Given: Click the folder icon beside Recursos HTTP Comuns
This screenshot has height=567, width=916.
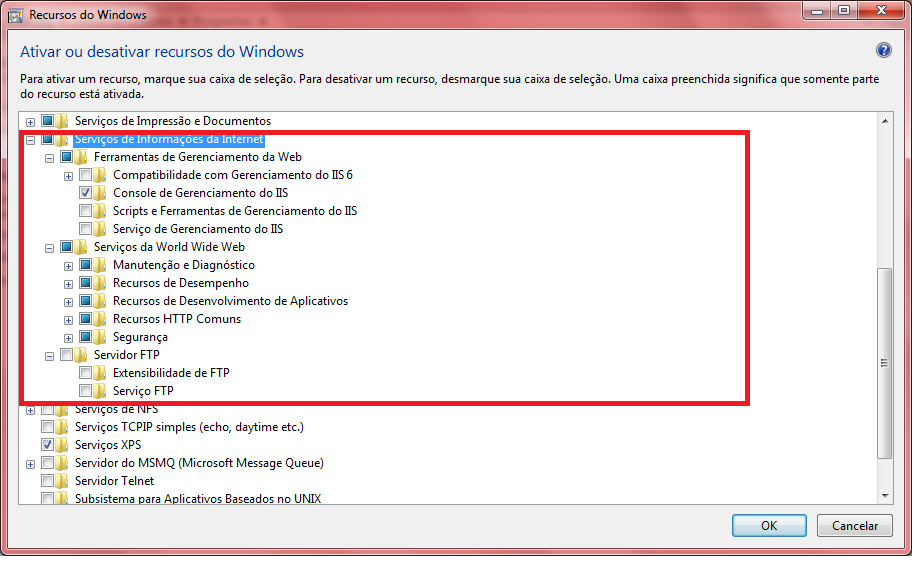Looking at the screenshot, I should pos(101,319).
